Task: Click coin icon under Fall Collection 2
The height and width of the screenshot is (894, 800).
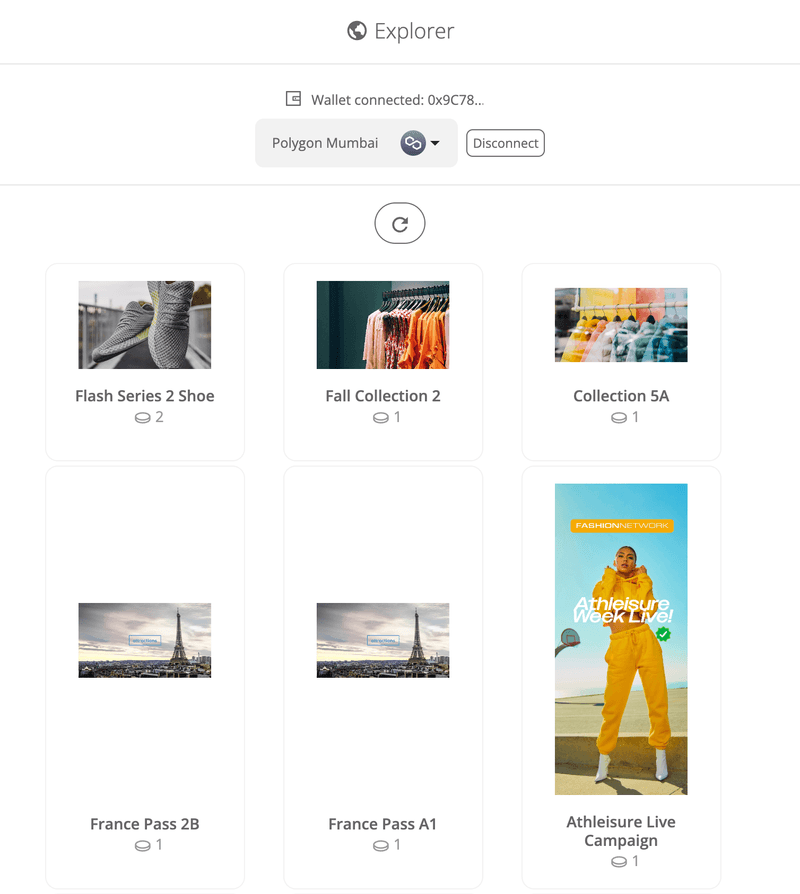Action: [x=381, y=418]
